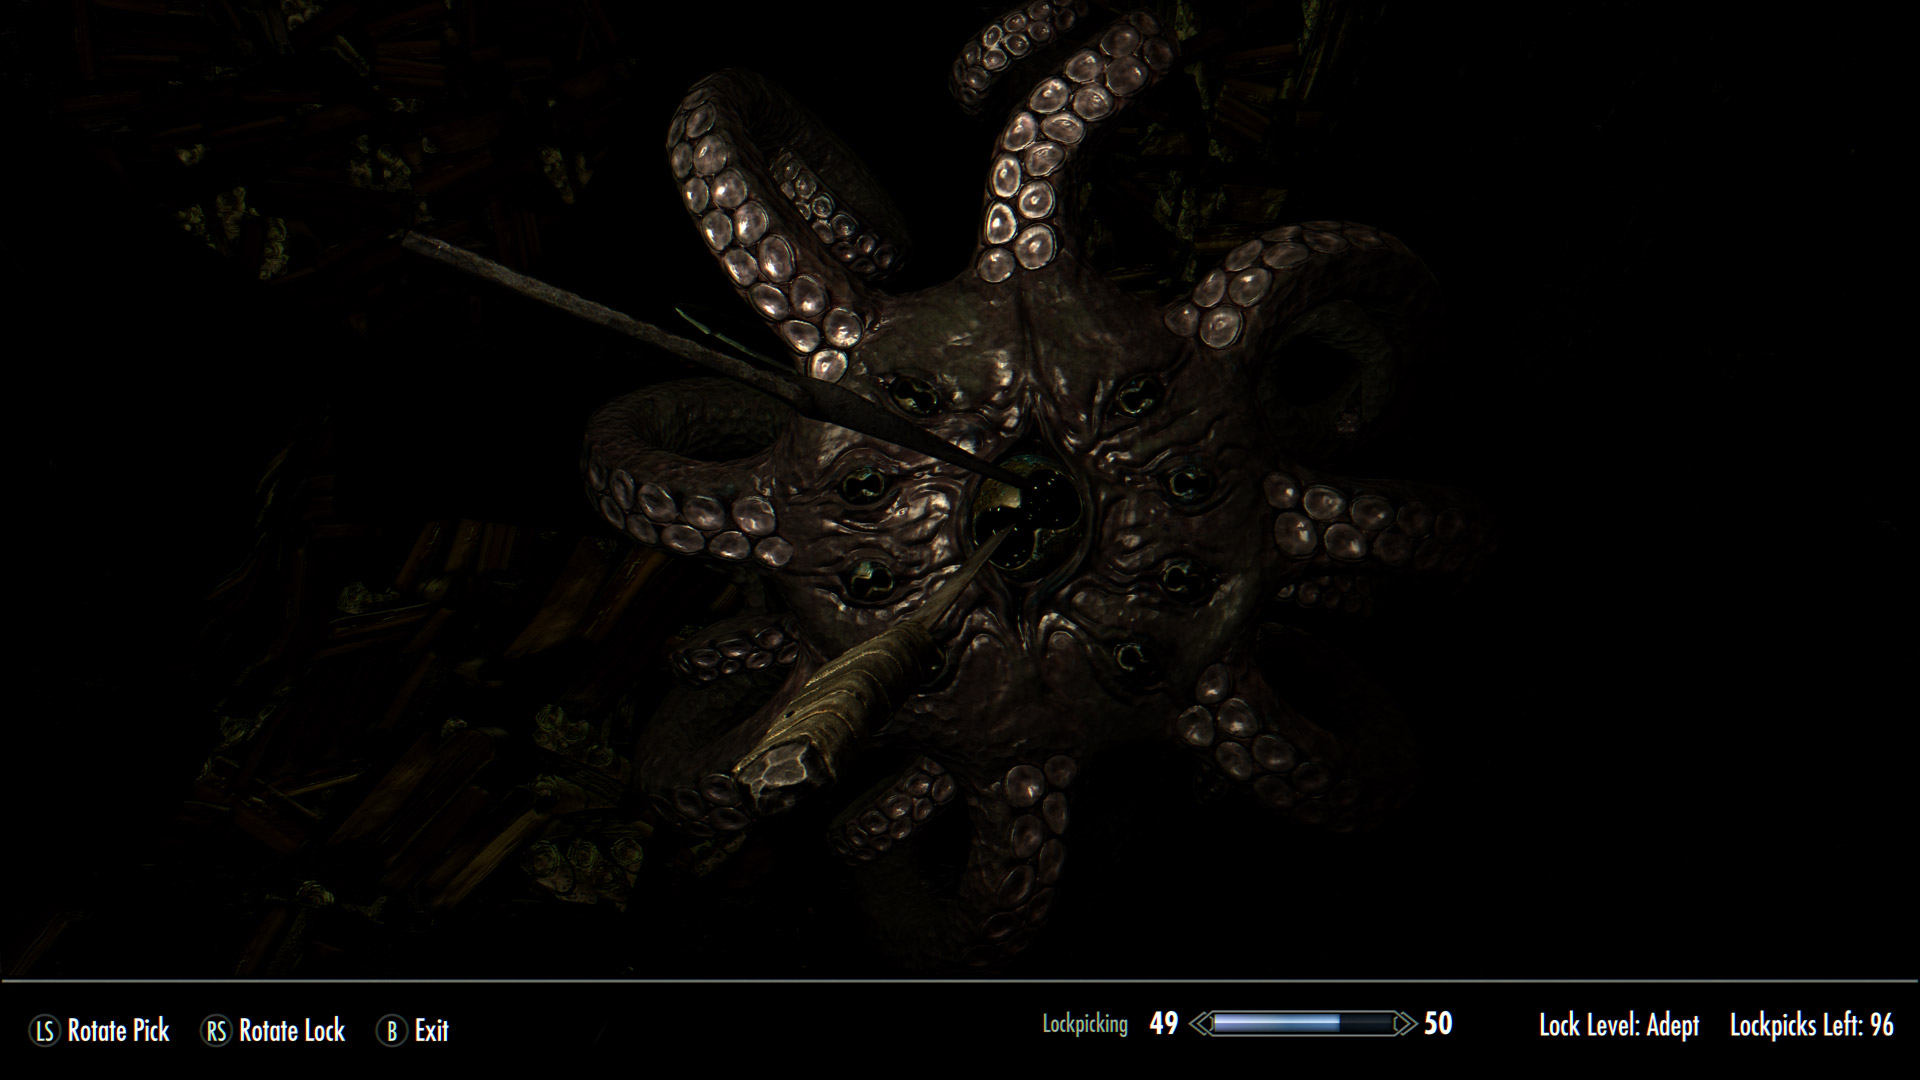
Task: Select the Rotate Lock label
Action: pos(291,1031)
